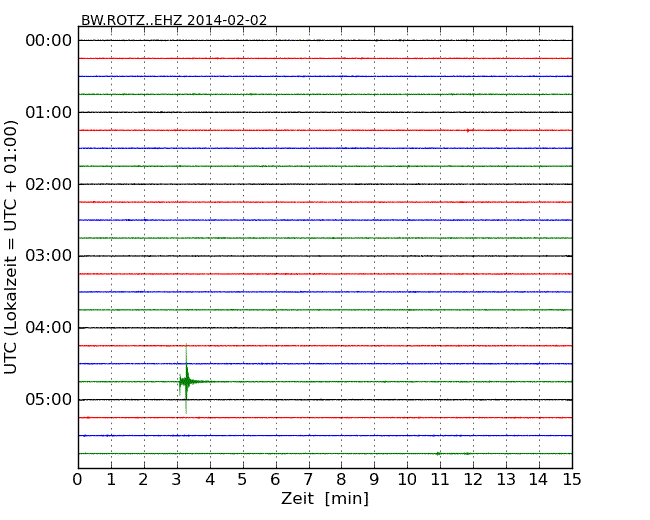
Task: Click the small red blip near minute 12
Action: [468, 130]
